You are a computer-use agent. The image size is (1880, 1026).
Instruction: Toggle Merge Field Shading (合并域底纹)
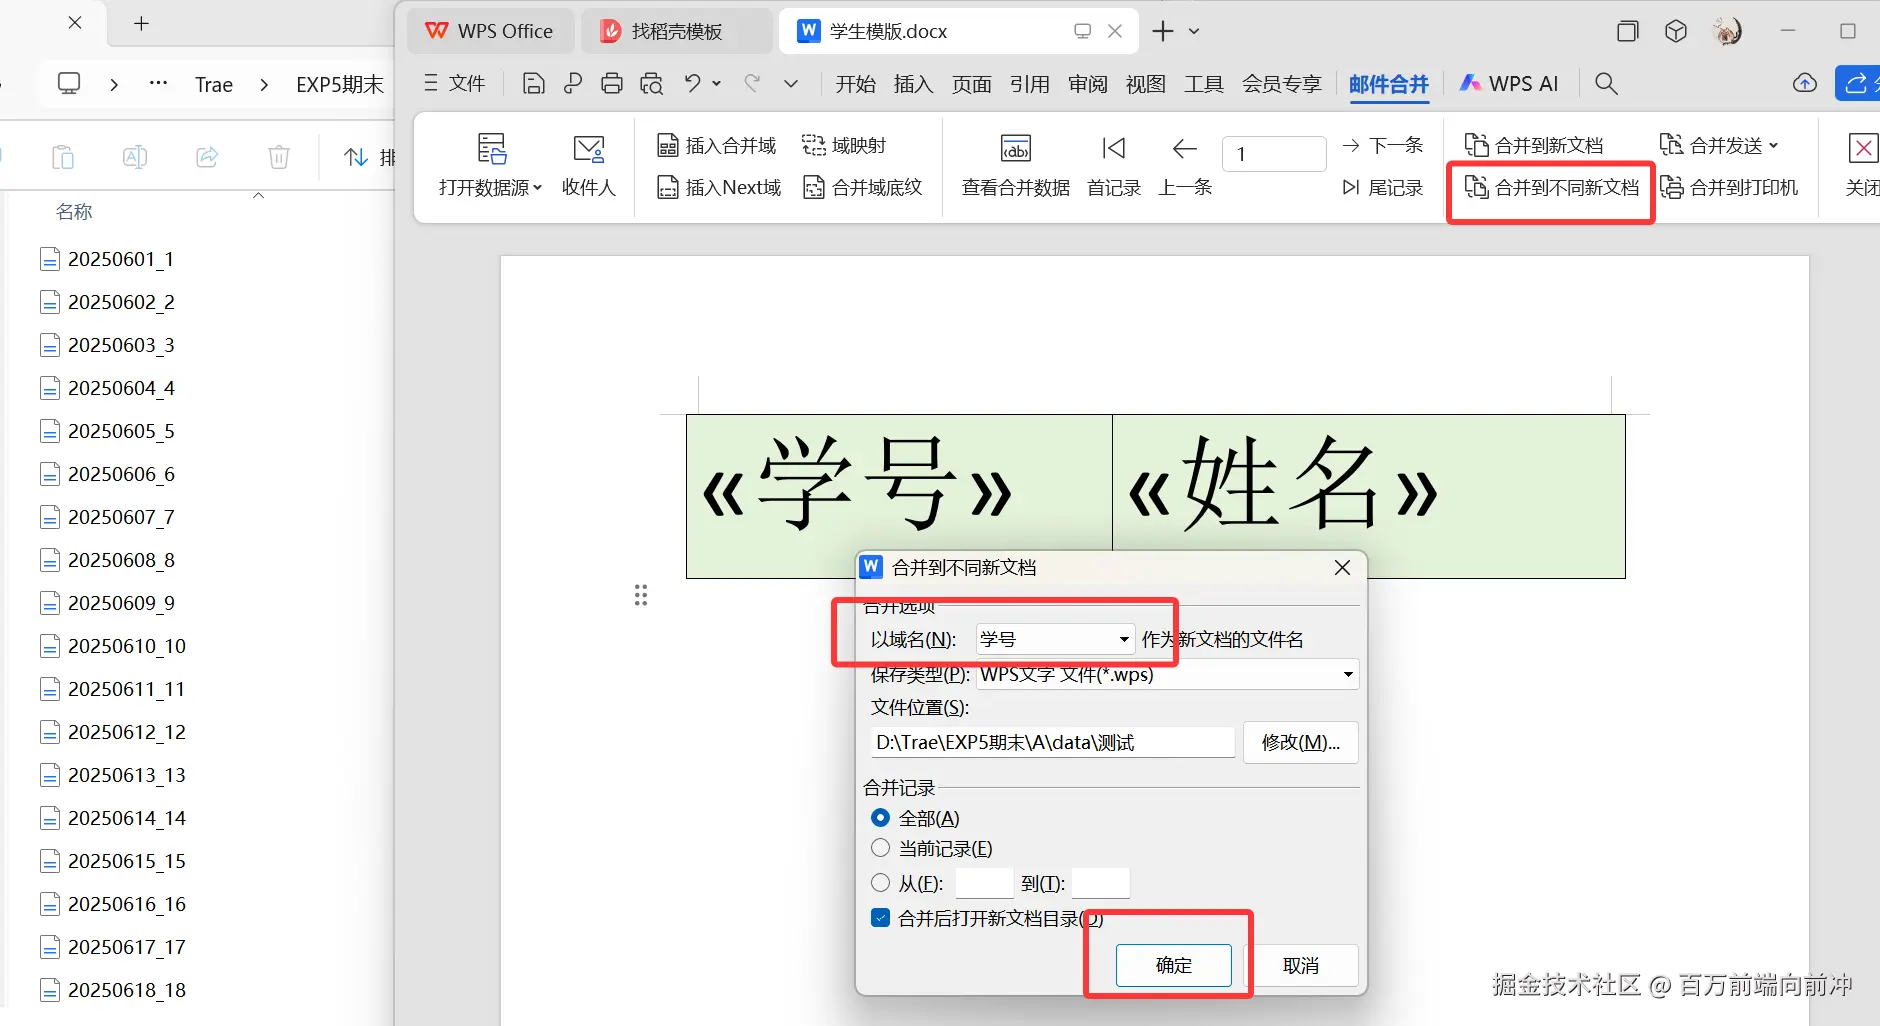click(863, 188)
